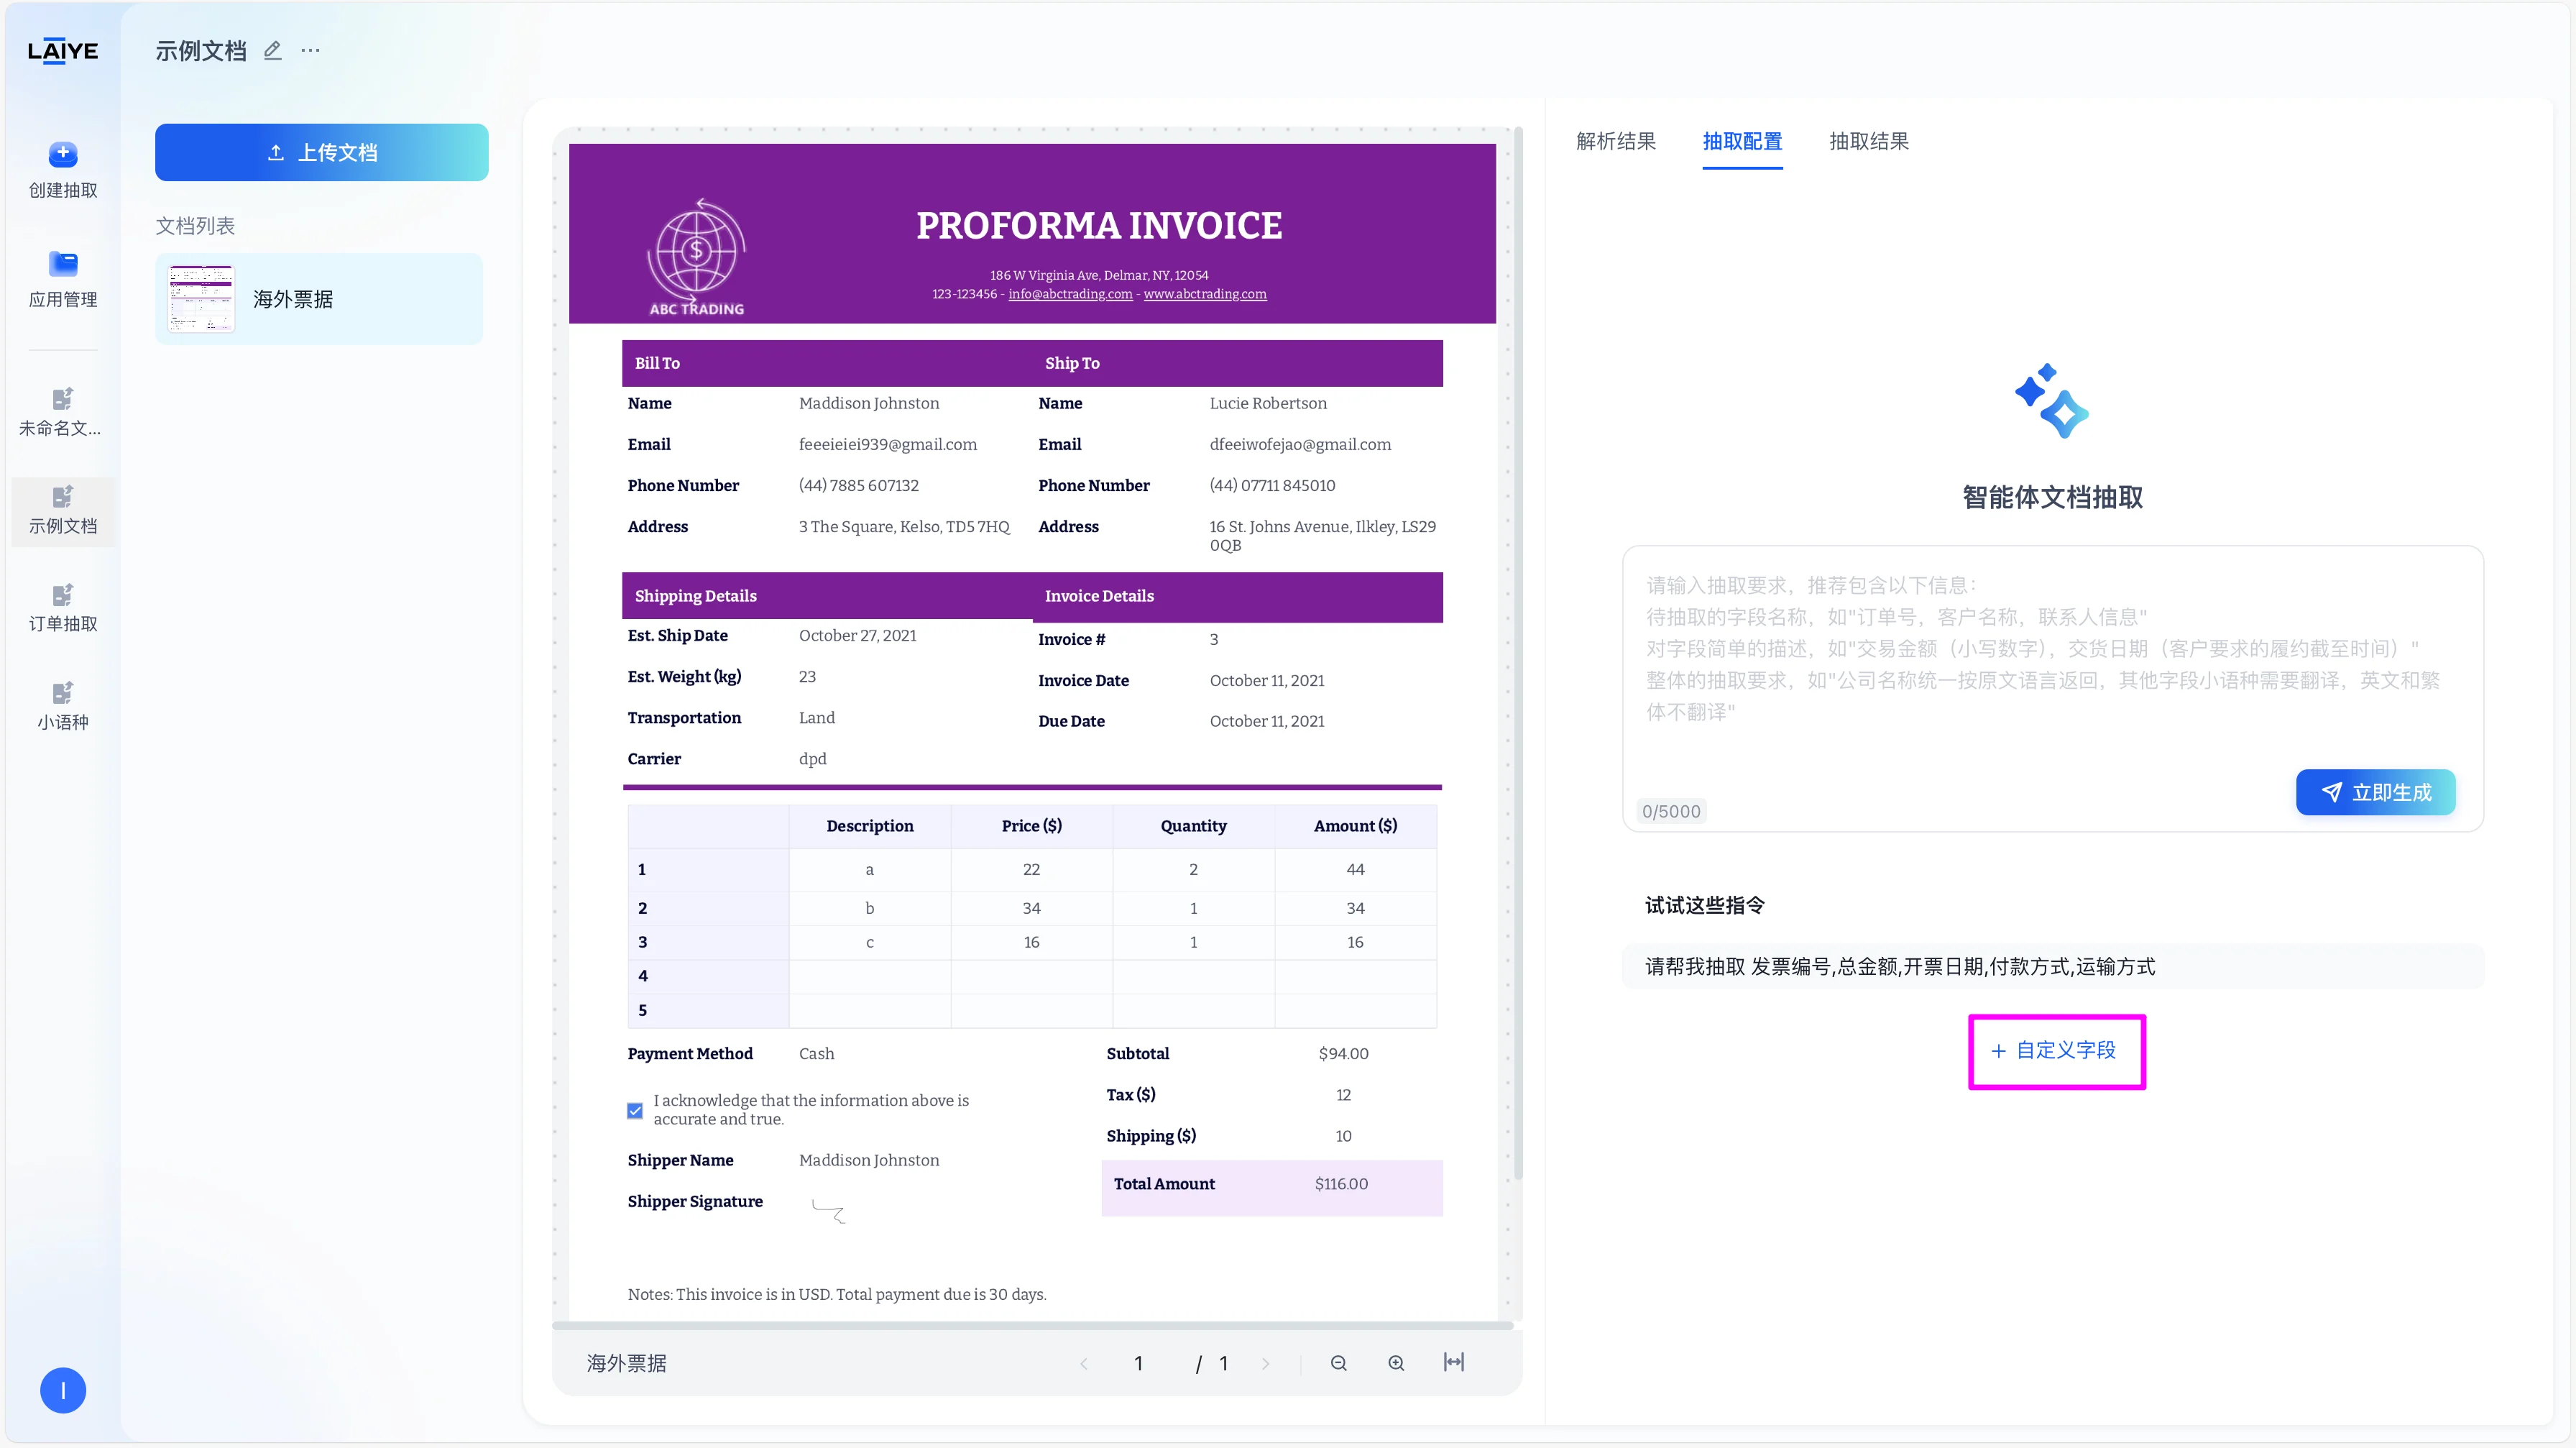Screen dimensions: 2576x1448
Task: Click Bill To name Maddison Johnston
Action: pyautogui.click(x=869, y=403)
